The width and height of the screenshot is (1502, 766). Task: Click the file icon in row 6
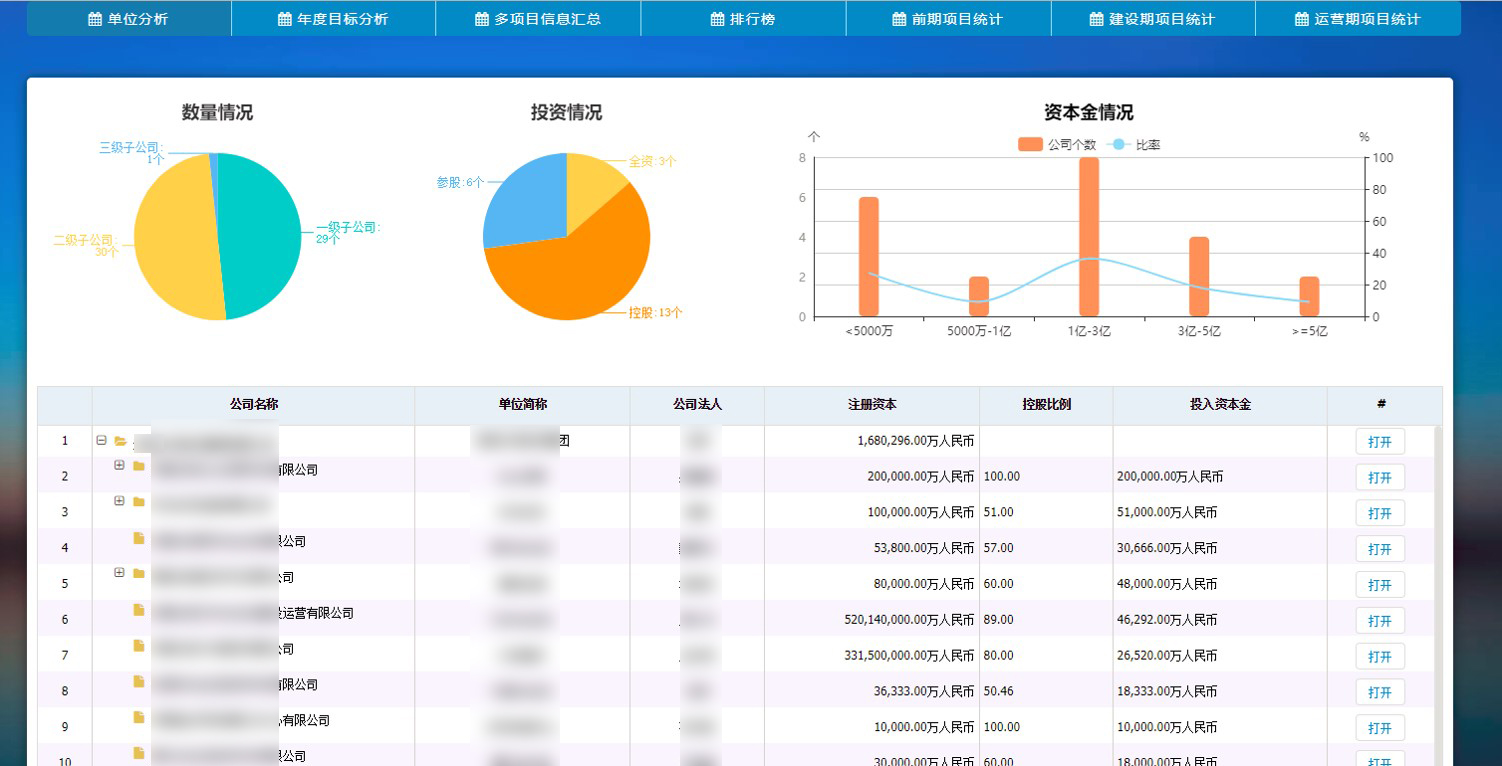pos(139,609)
